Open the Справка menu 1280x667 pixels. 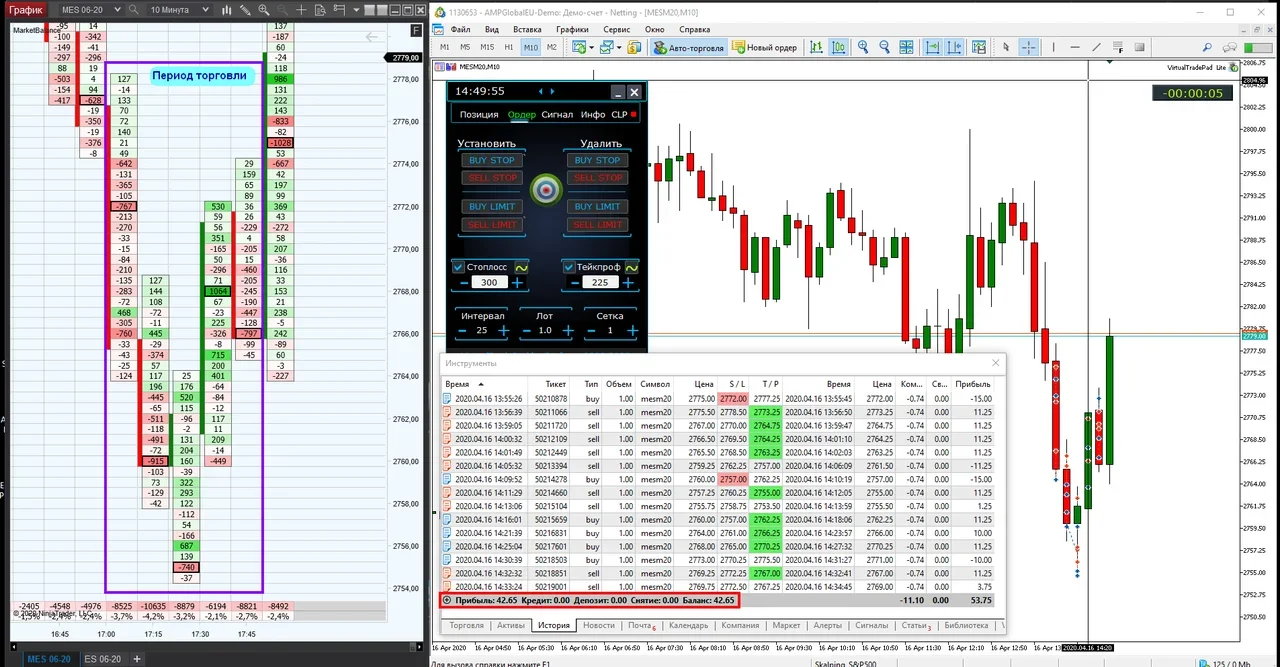(x=694, y=29)
